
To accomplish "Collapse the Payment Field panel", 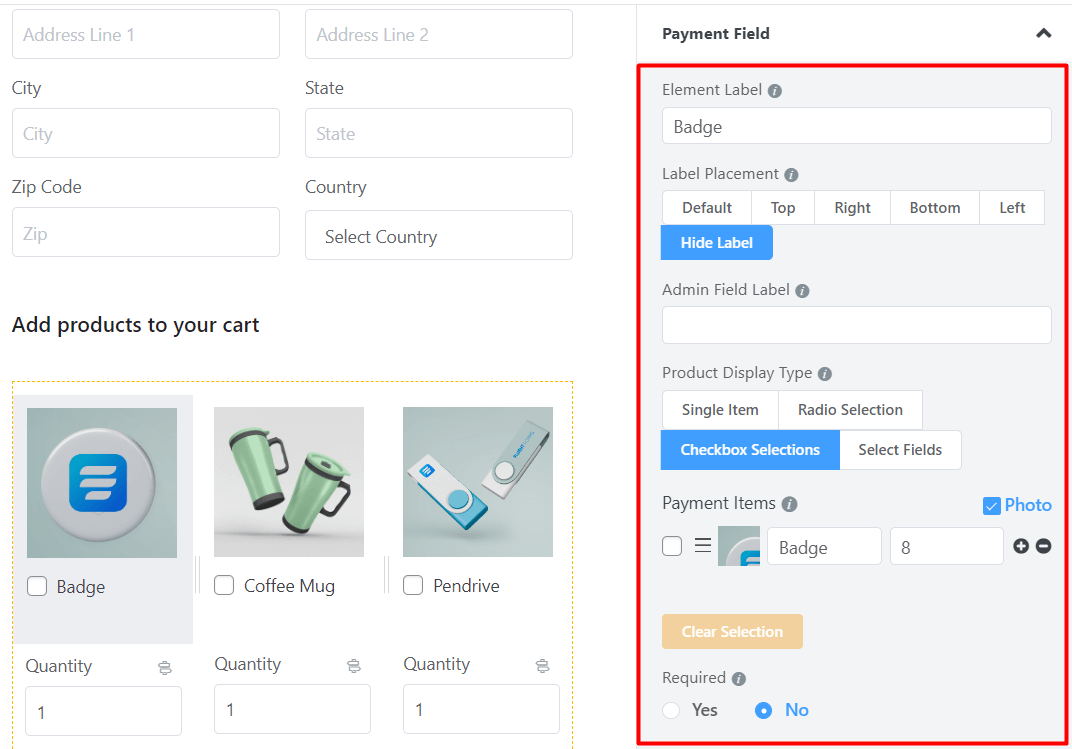I will [x=1044, y=33].
